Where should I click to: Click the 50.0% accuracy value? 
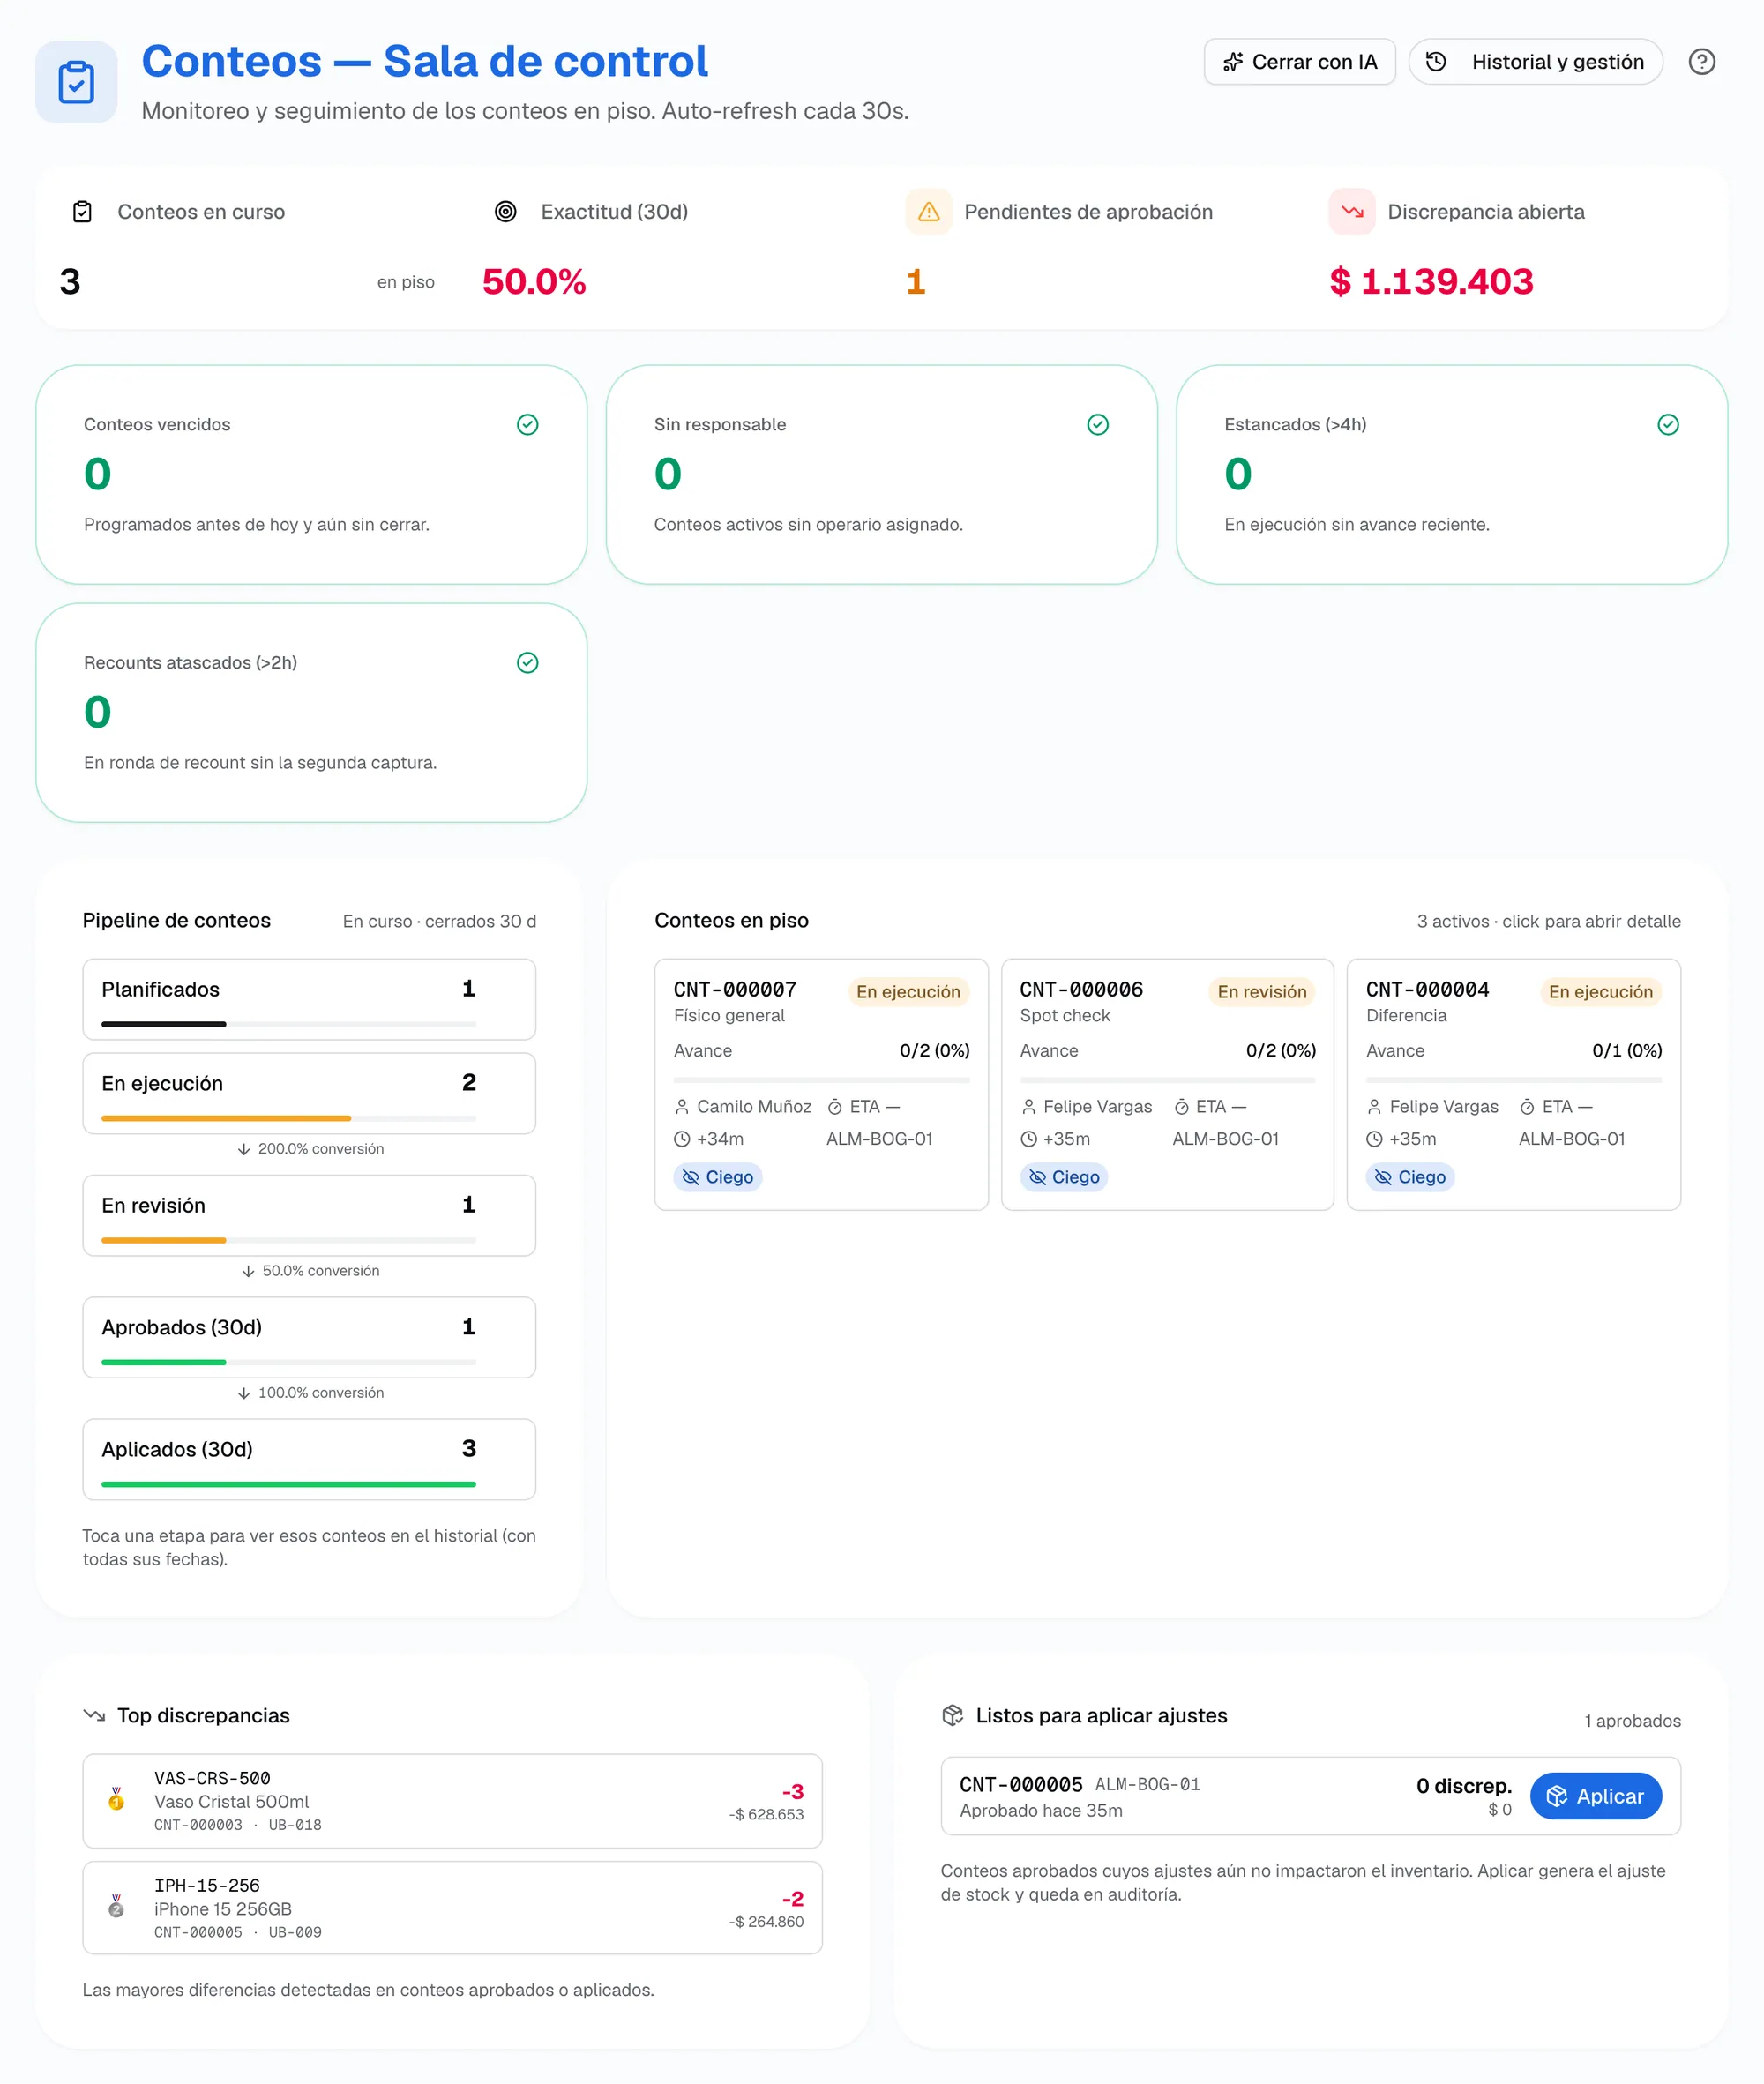pos(534,282)
